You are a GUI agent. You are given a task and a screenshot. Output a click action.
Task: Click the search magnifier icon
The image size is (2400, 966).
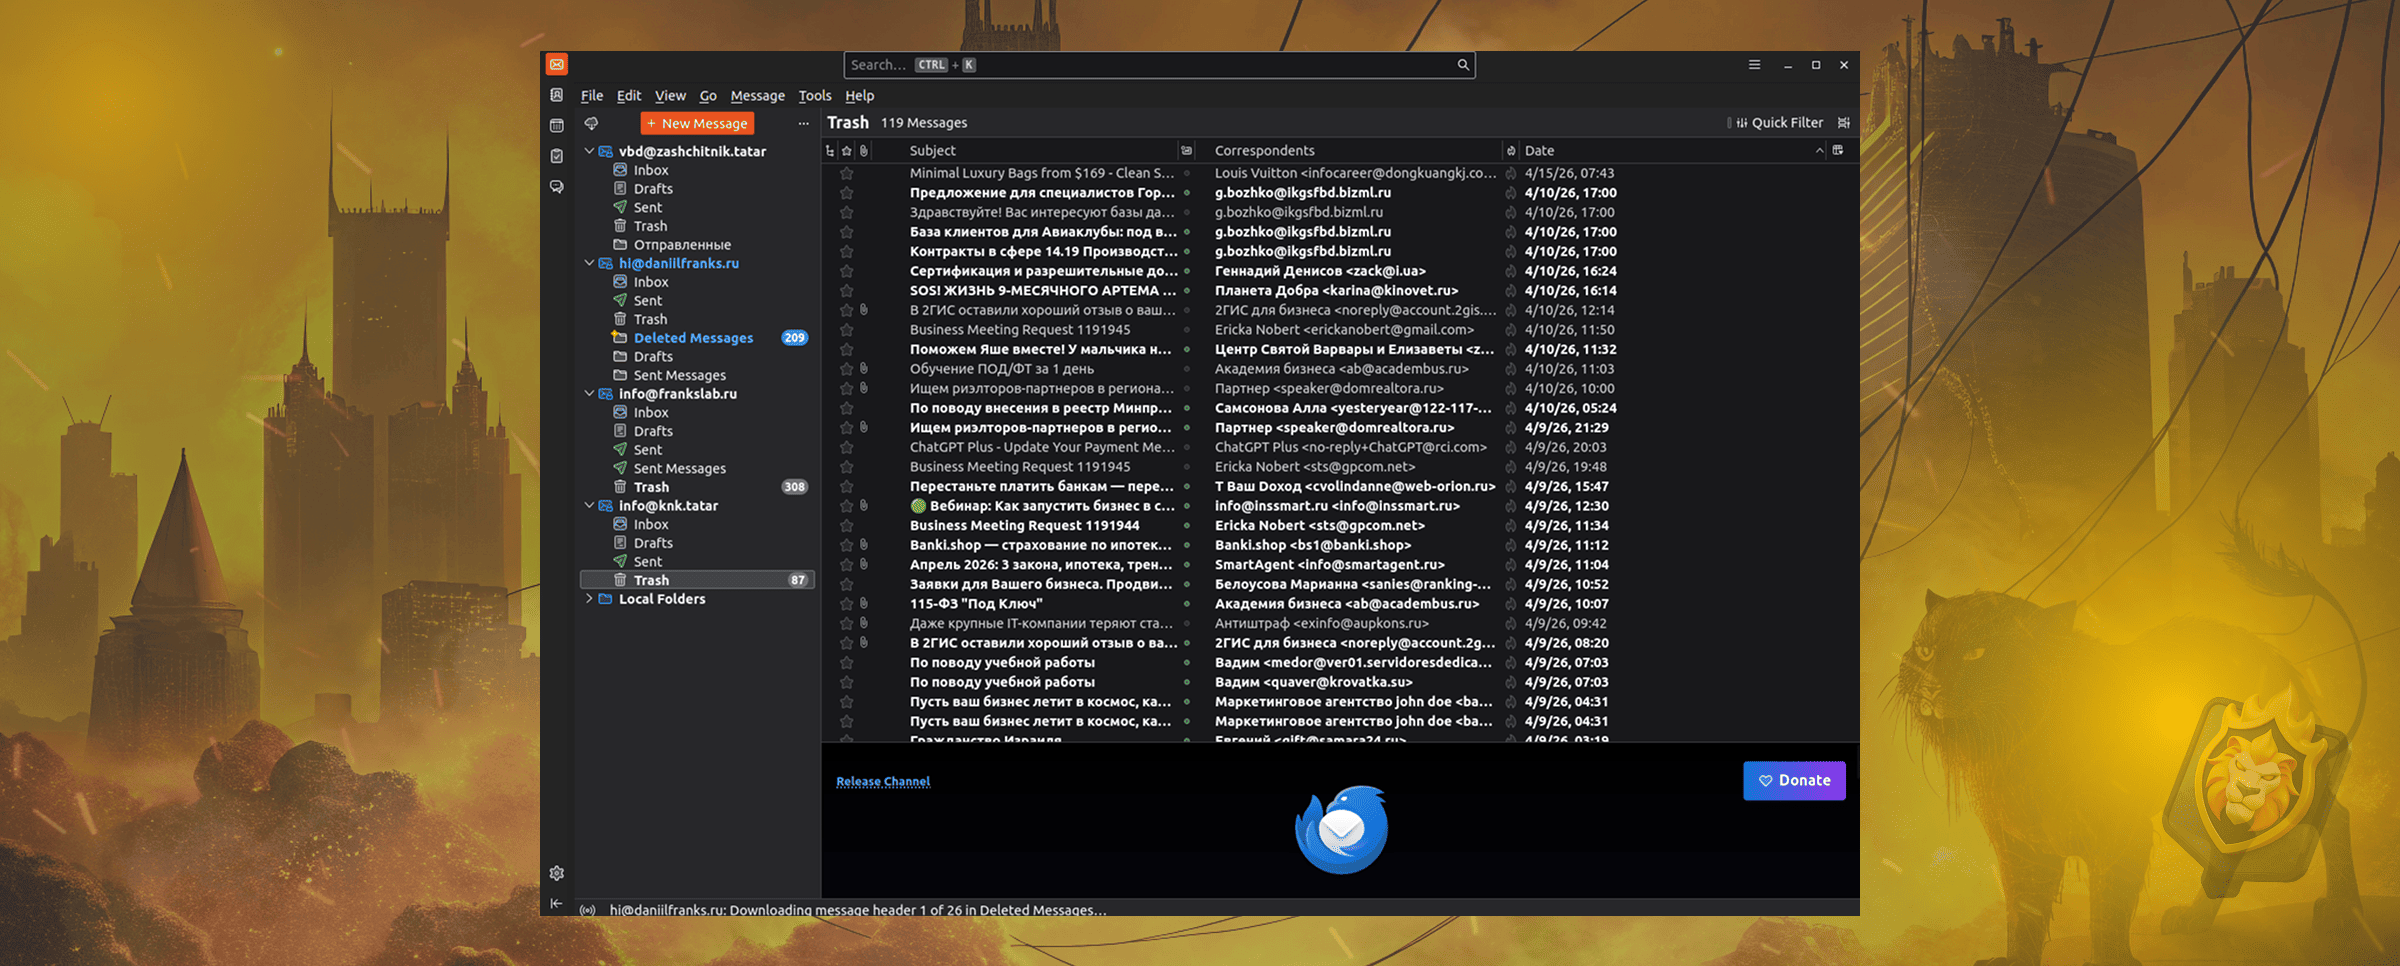click(x=1462, y=65)
